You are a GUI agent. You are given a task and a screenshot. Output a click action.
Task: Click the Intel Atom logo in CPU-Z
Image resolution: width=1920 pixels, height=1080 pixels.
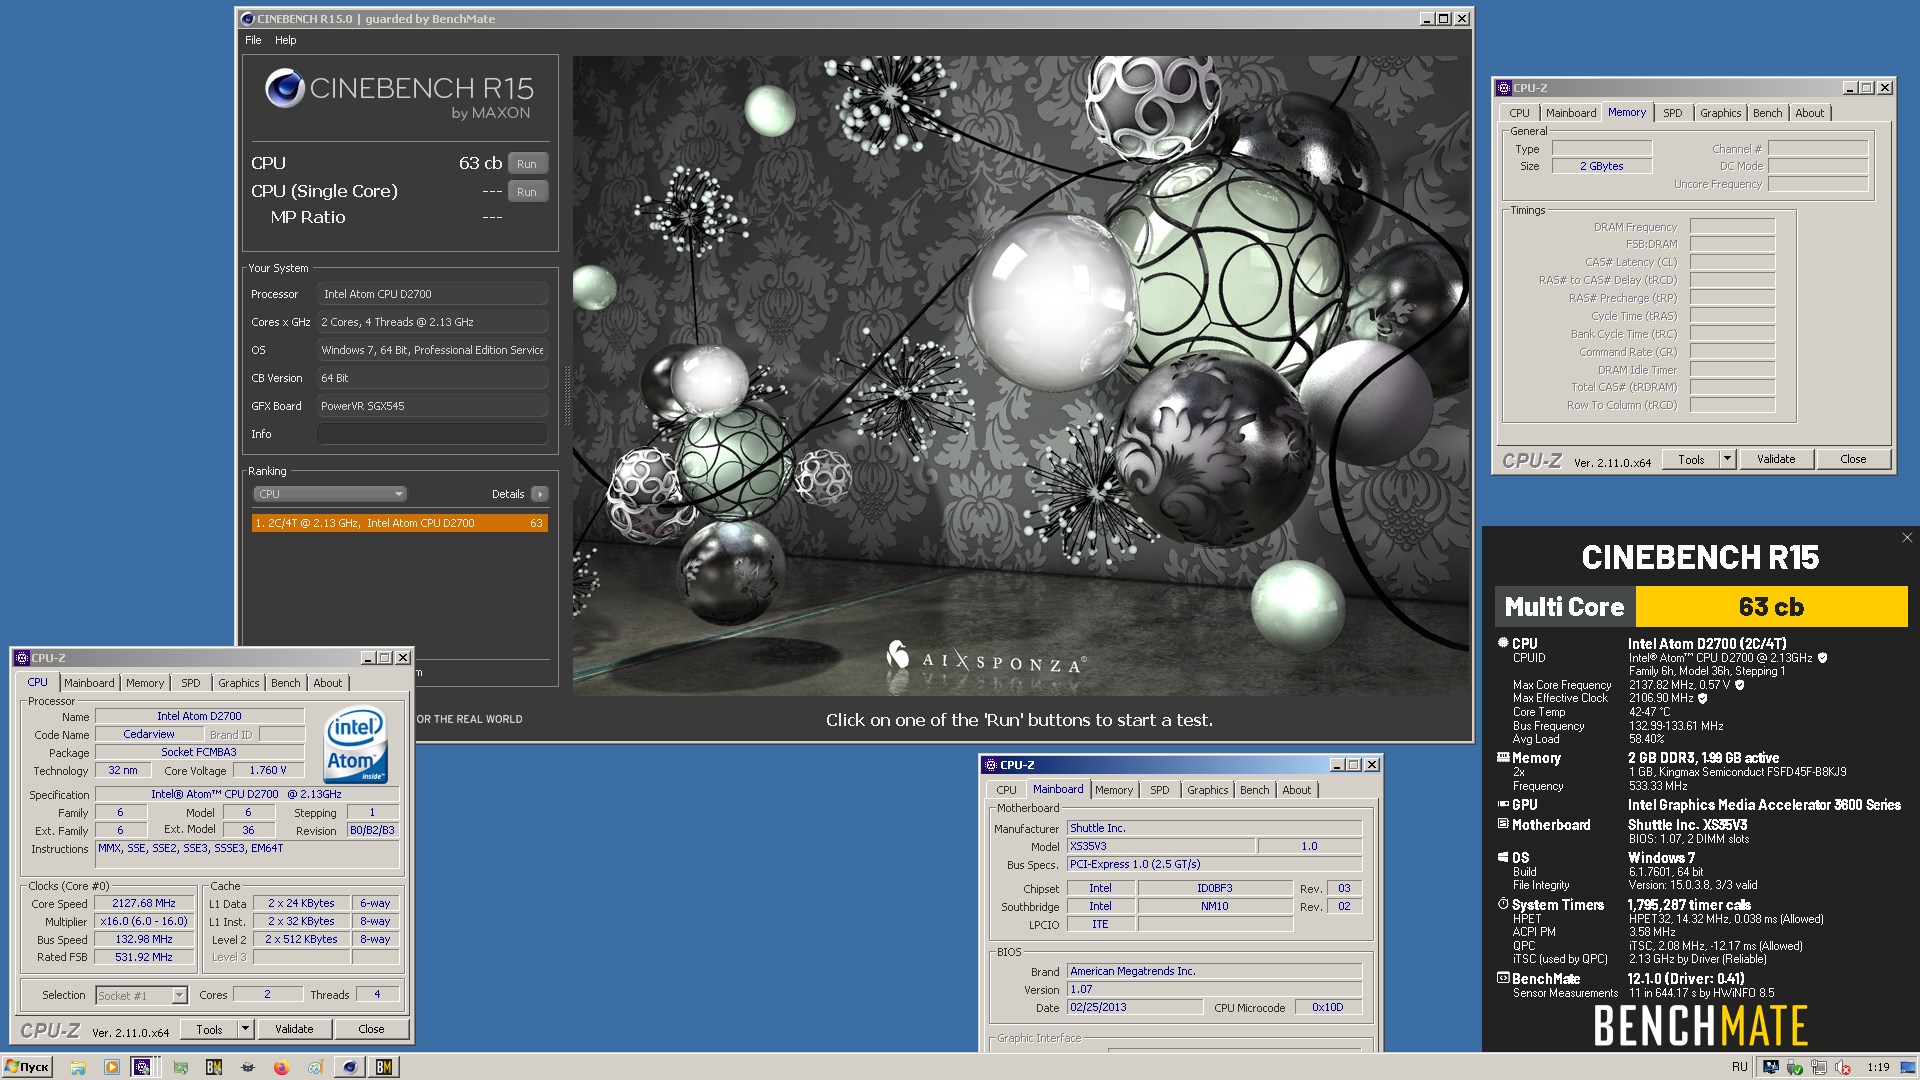click(x=356, y=745)
